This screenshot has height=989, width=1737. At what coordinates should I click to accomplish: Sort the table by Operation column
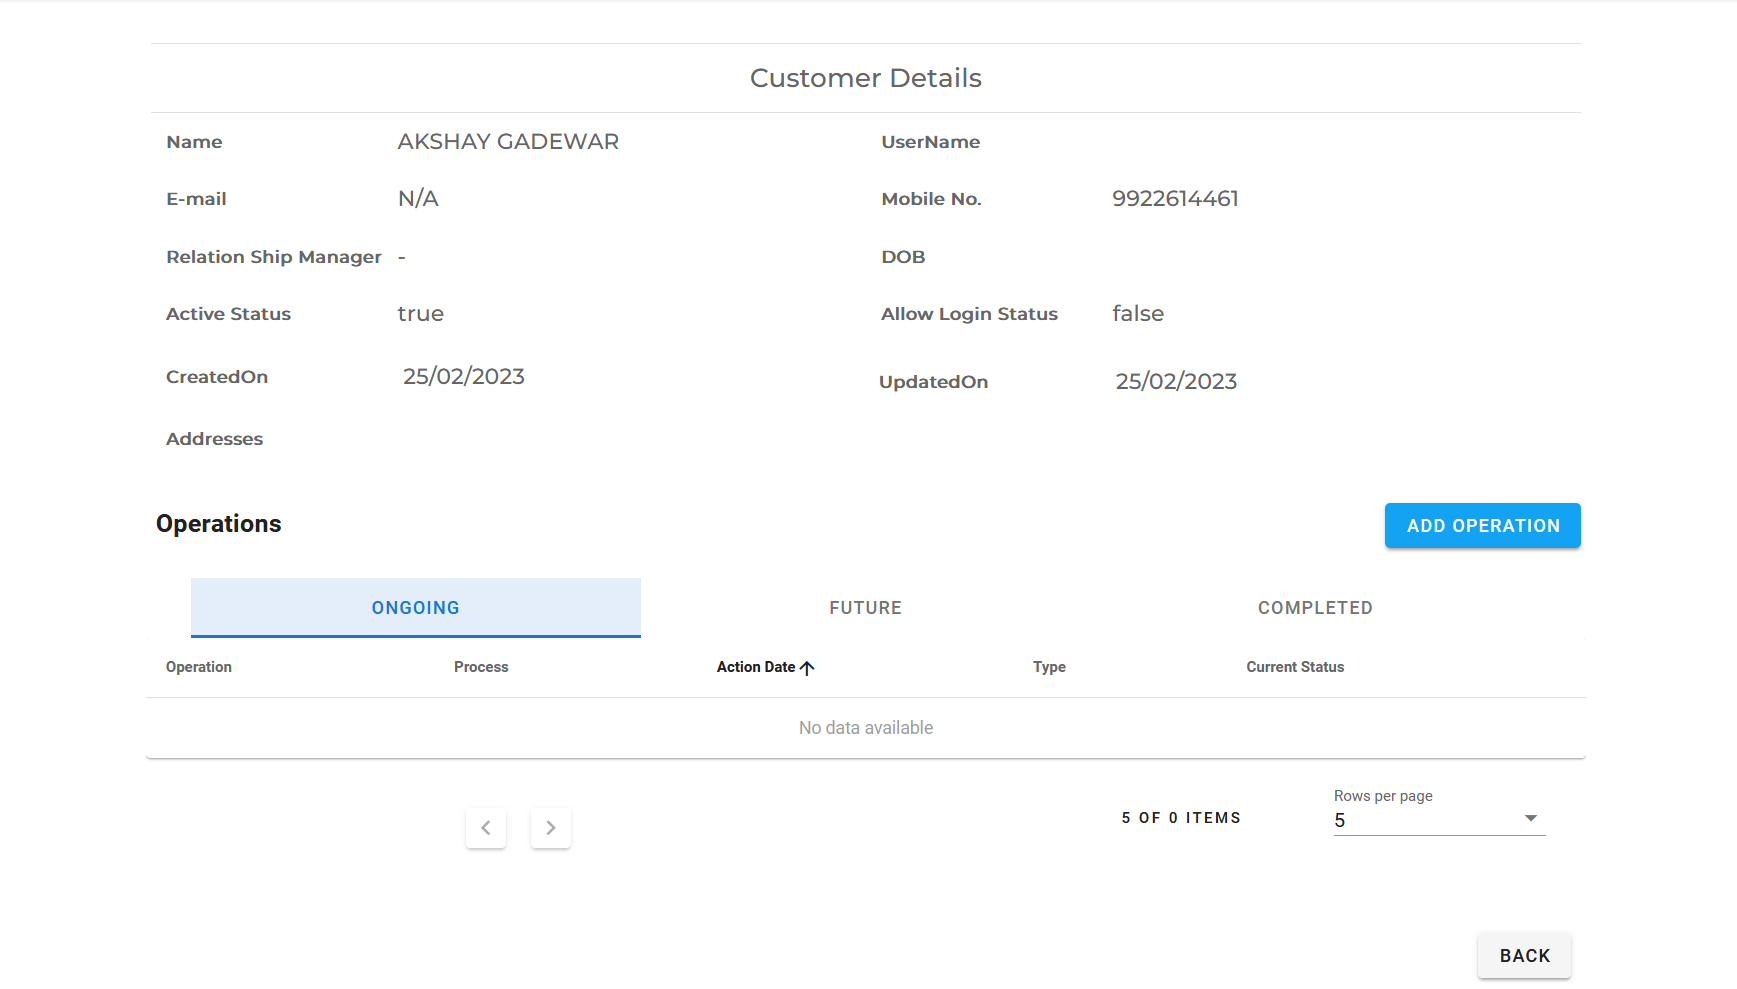pyautogui.click(x=198, y=667)
